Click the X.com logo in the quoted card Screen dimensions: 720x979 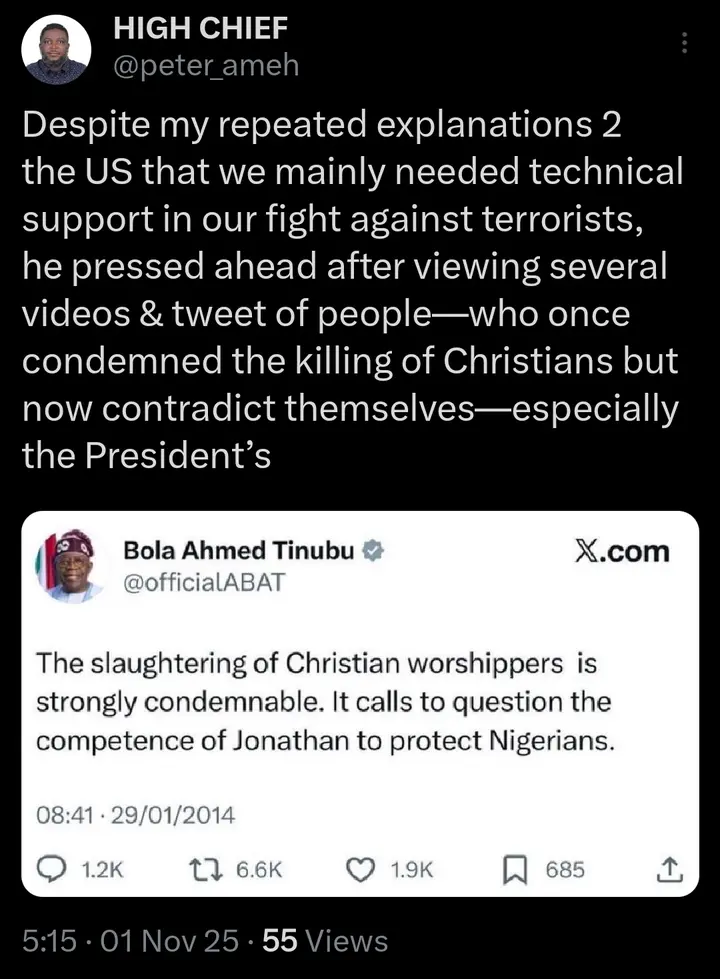point(622,551)
